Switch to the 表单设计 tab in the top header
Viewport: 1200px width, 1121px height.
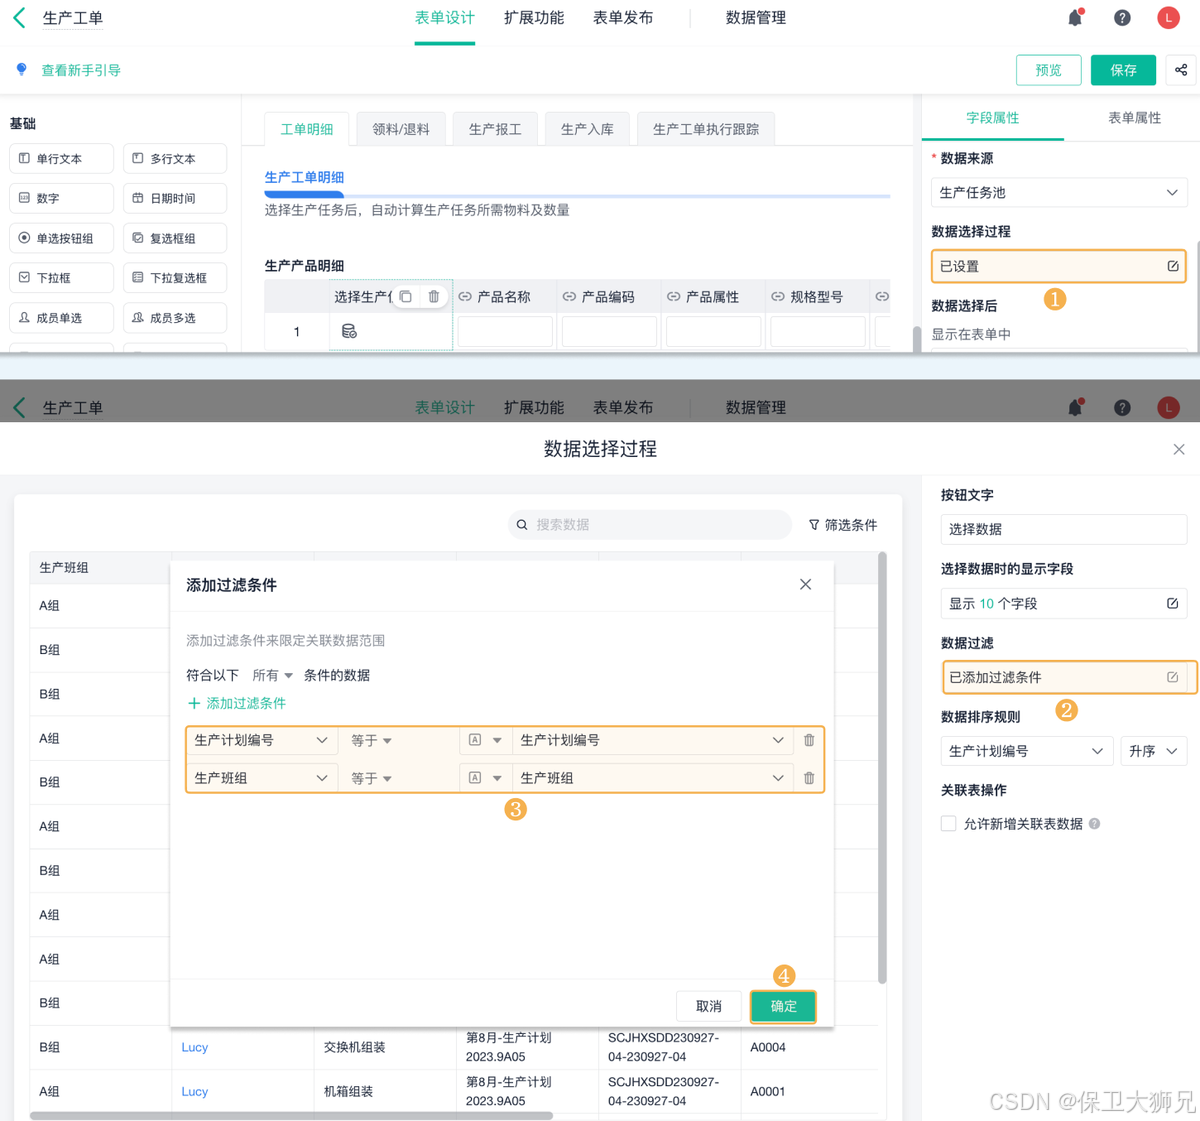coord(445,18)
